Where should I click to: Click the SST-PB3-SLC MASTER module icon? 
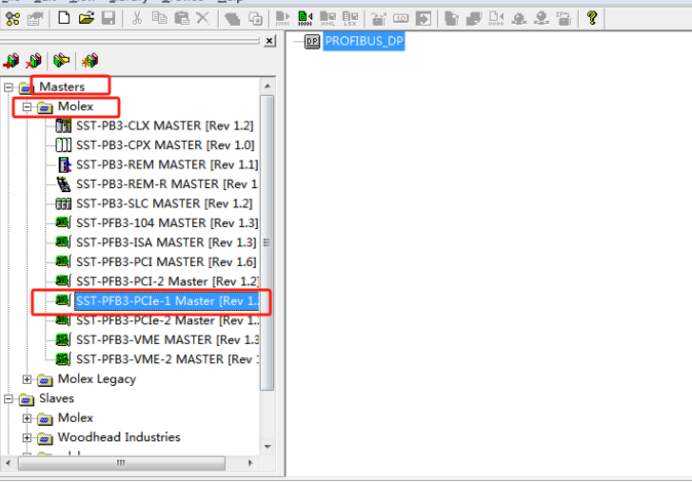(63, 203)
